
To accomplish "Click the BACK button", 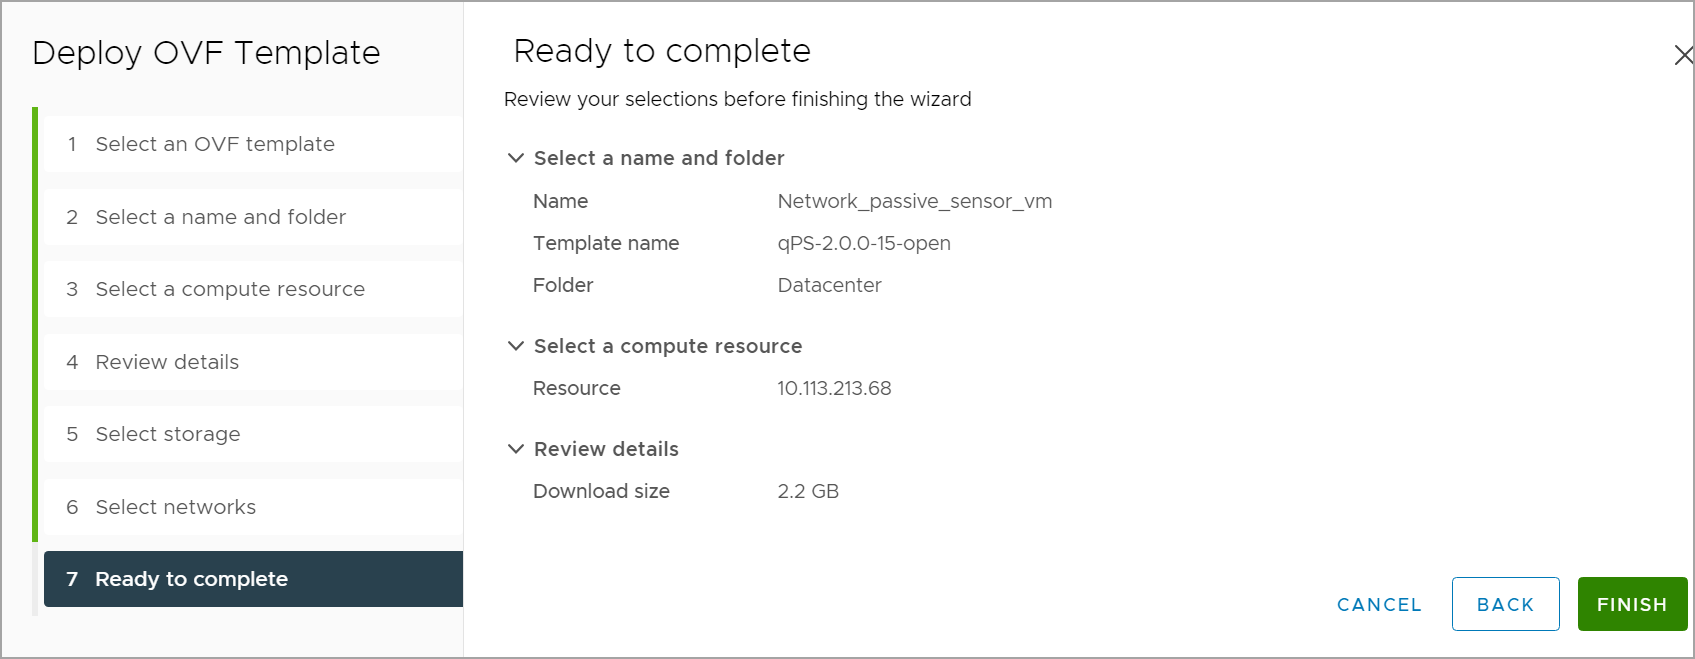I will [x=1505, y=604].
